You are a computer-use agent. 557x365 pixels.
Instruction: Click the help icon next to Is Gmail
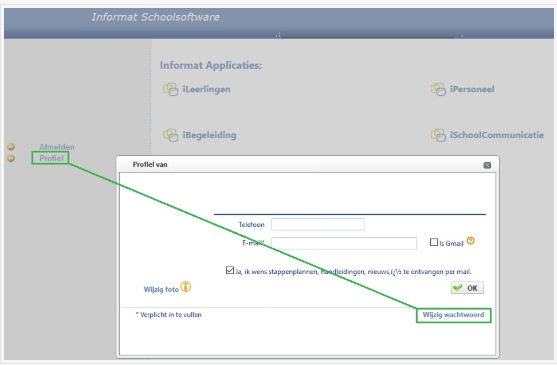pos(471,241)
